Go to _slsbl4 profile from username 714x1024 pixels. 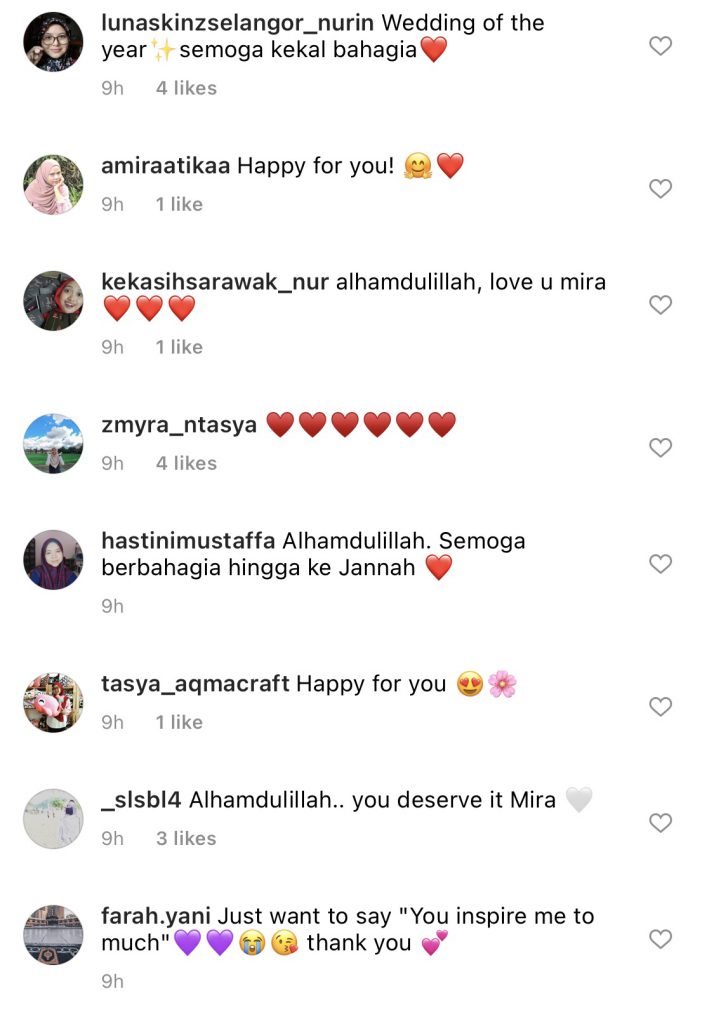[141, 800]
